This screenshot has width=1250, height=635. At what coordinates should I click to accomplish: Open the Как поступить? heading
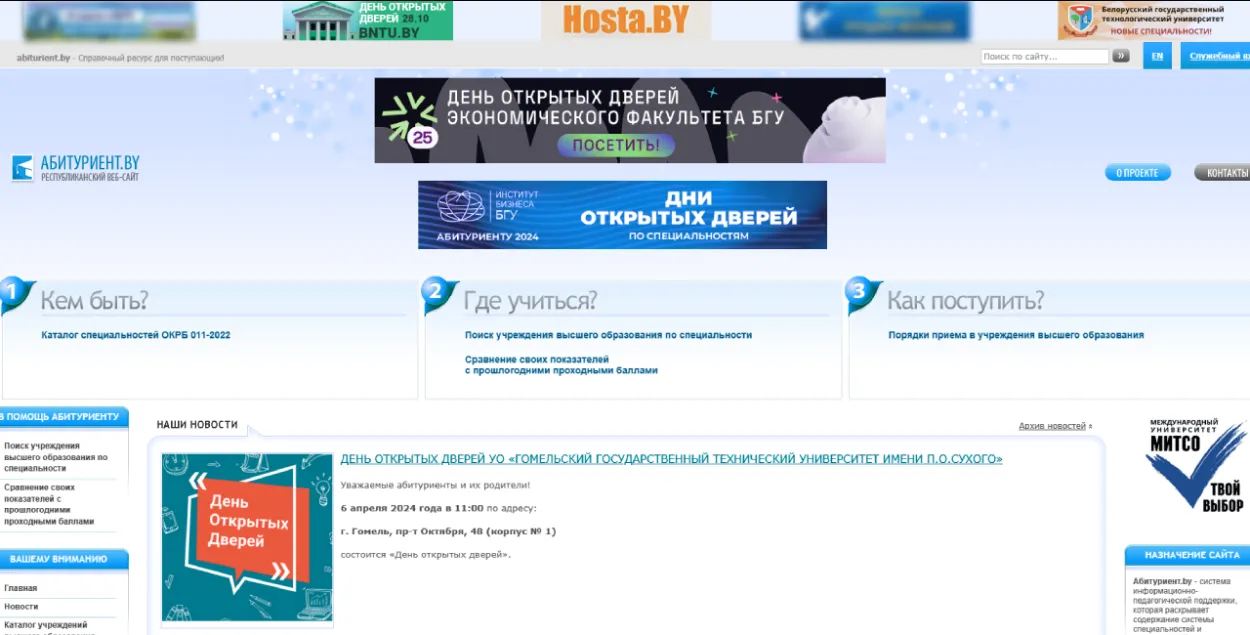(966, 300)
